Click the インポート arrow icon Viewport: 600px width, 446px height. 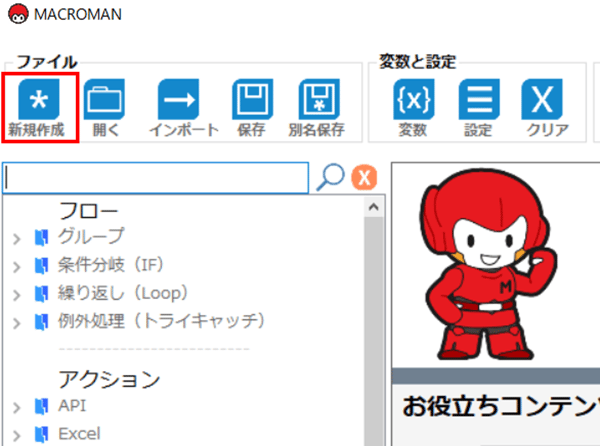click(x=179, y=99)
